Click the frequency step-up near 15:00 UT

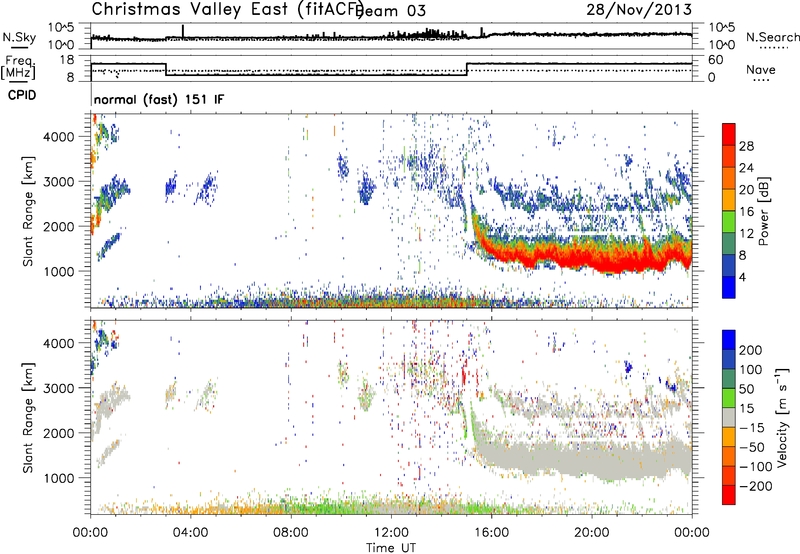[x=467, y=69]
